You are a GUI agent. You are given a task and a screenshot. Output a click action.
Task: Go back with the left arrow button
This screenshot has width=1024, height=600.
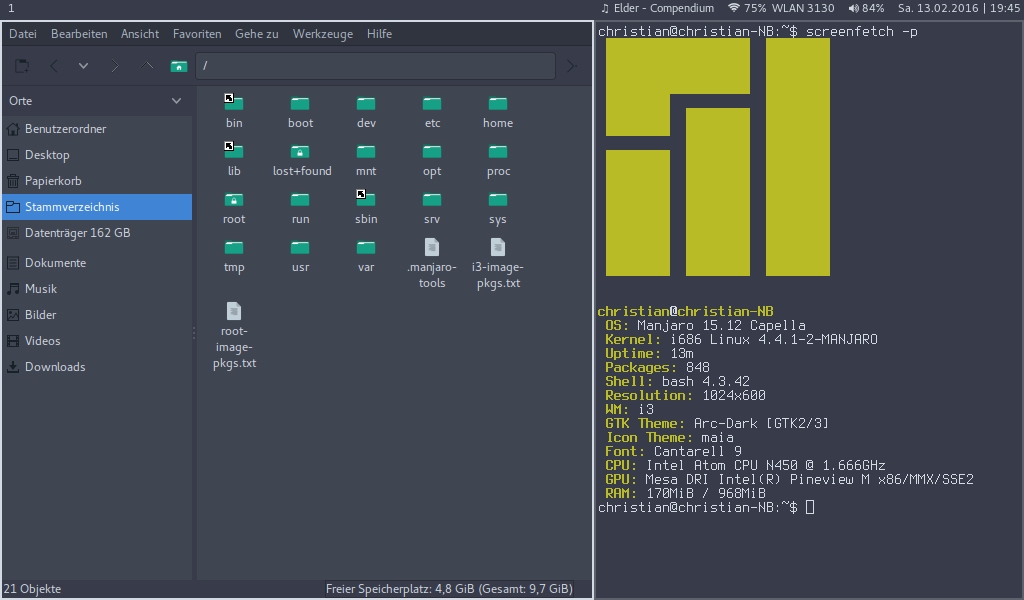[54, 66]
